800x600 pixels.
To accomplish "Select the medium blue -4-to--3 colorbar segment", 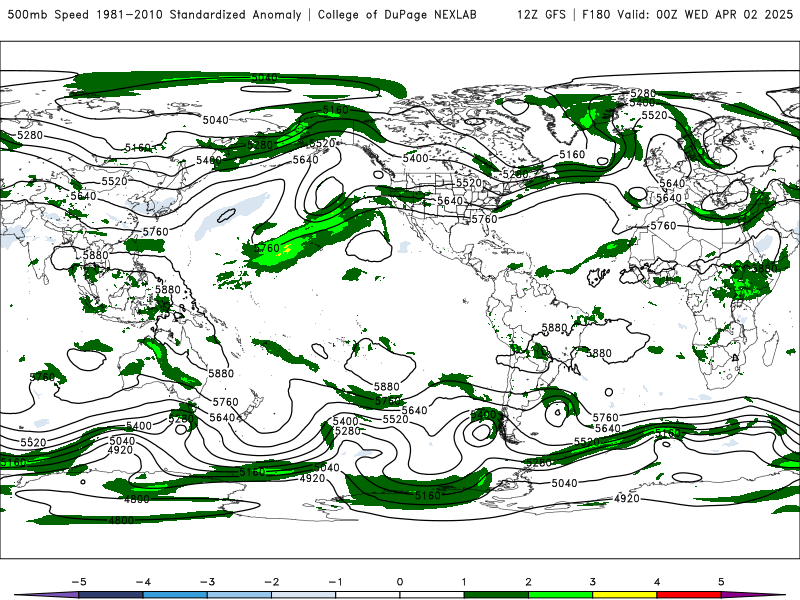I will click(175, 595).
